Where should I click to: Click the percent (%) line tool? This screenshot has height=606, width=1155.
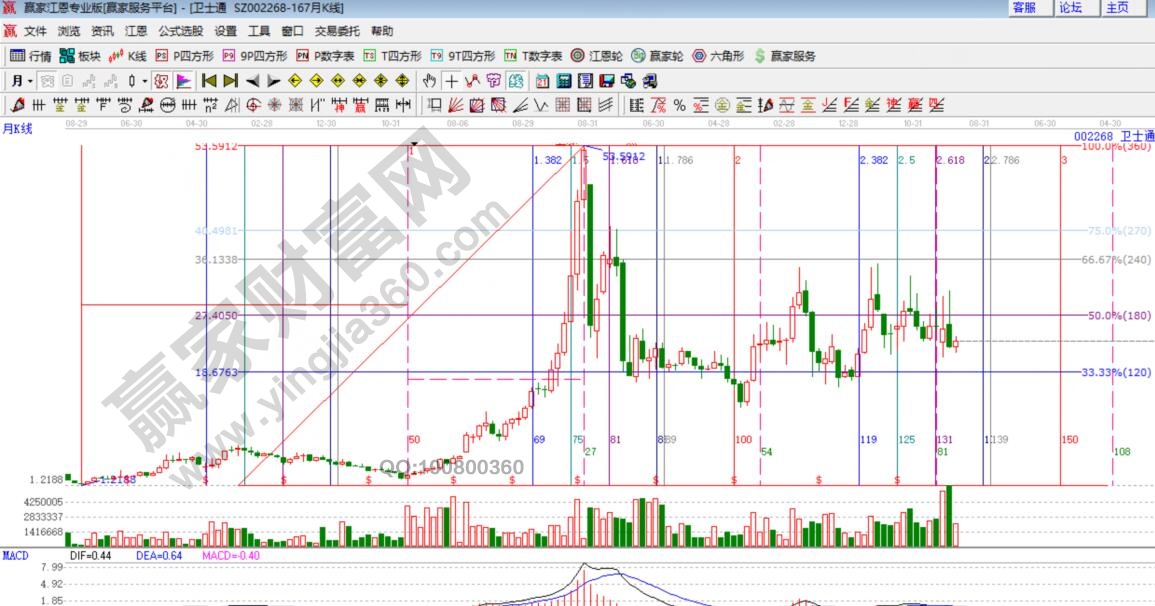tap(679, 105)
